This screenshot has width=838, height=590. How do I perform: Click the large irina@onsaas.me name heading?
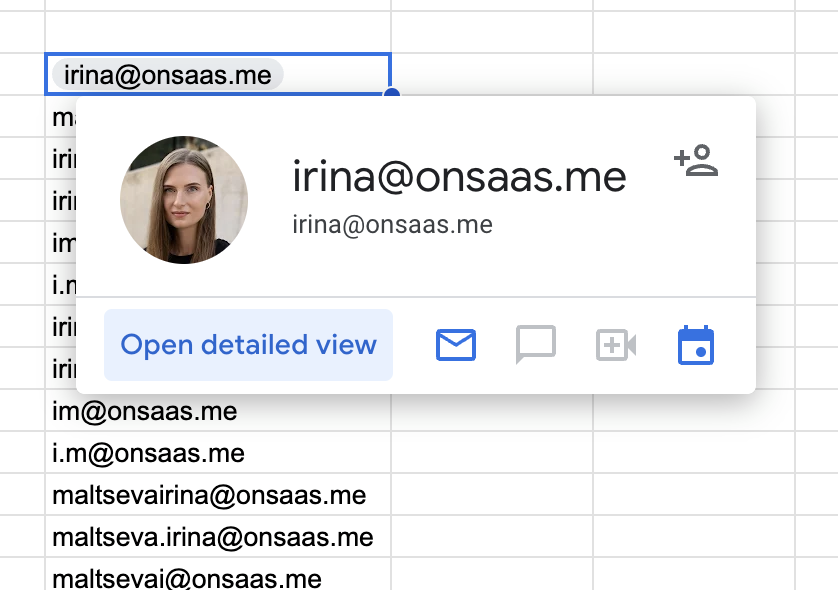click(459, 177)
